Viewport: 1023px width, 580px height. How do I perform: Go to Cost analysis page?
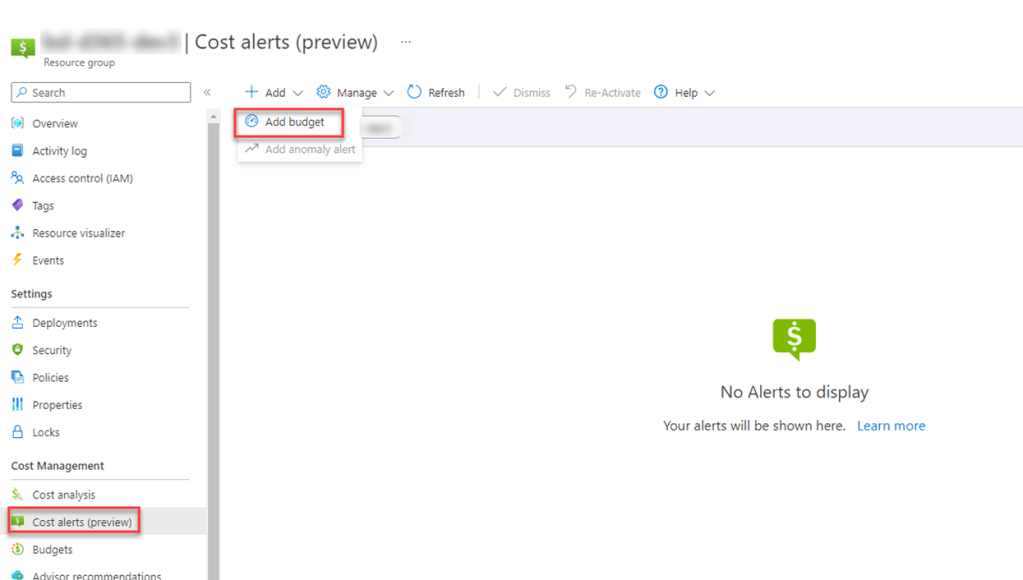[63, 495]
